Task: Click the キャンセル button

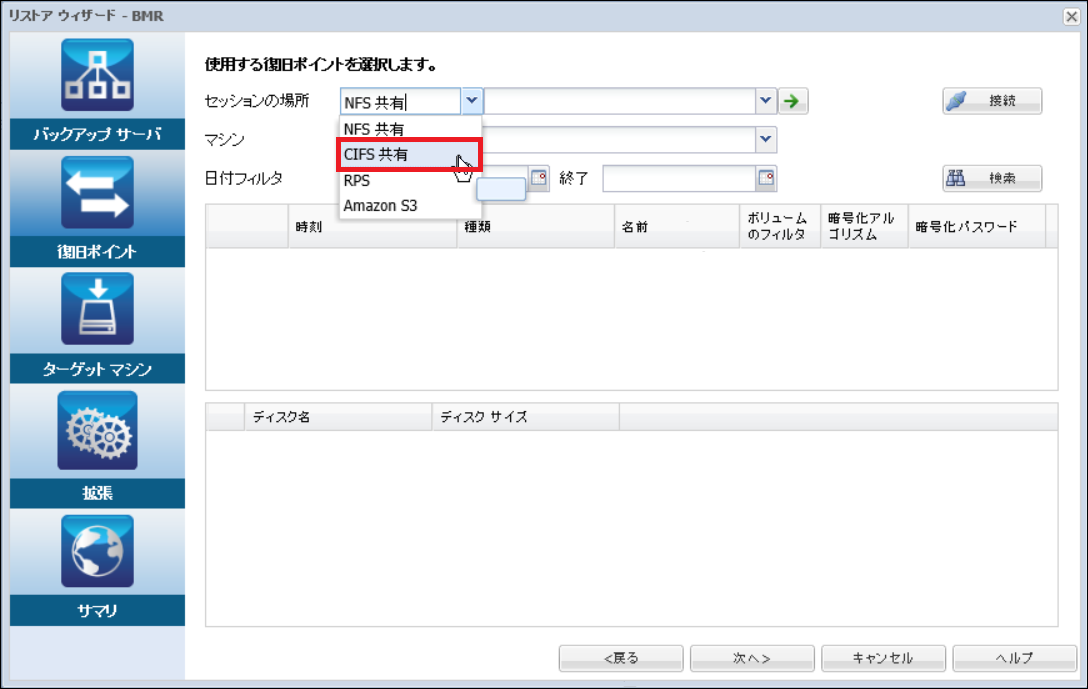Action: coord(883,658)
